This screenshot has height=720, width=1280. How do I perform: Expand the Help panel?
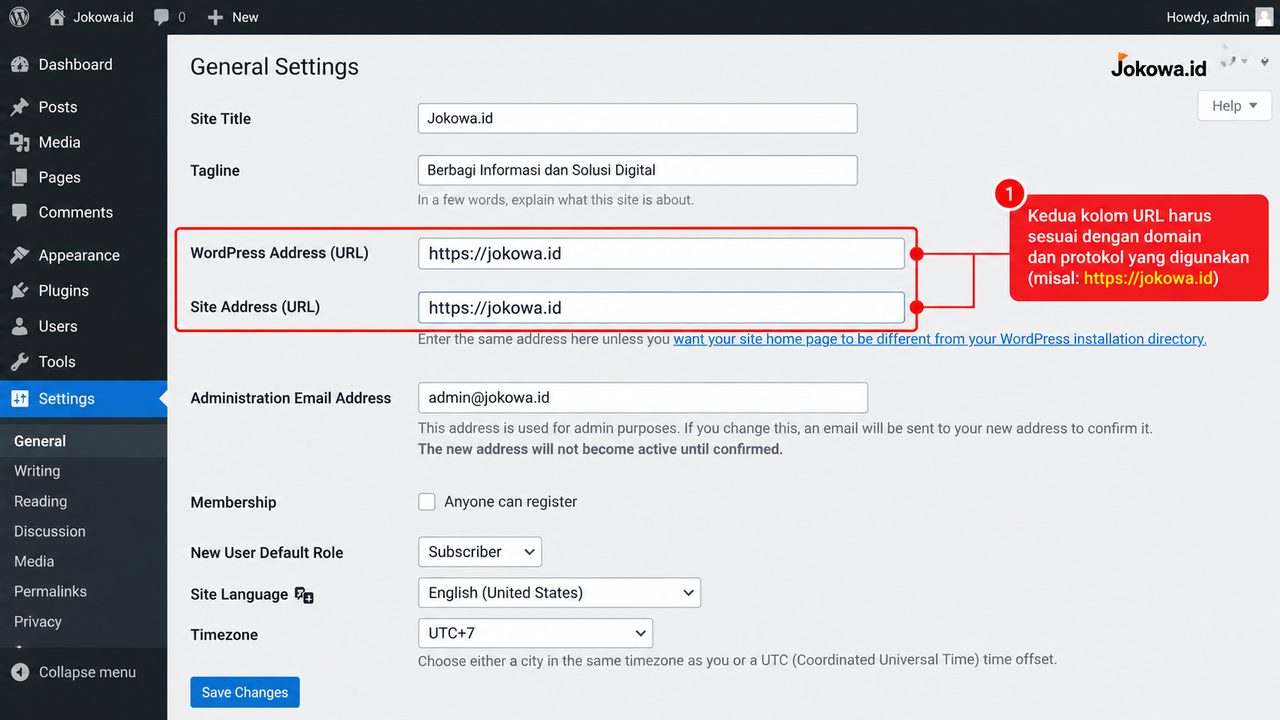(x=1235, y=106)
